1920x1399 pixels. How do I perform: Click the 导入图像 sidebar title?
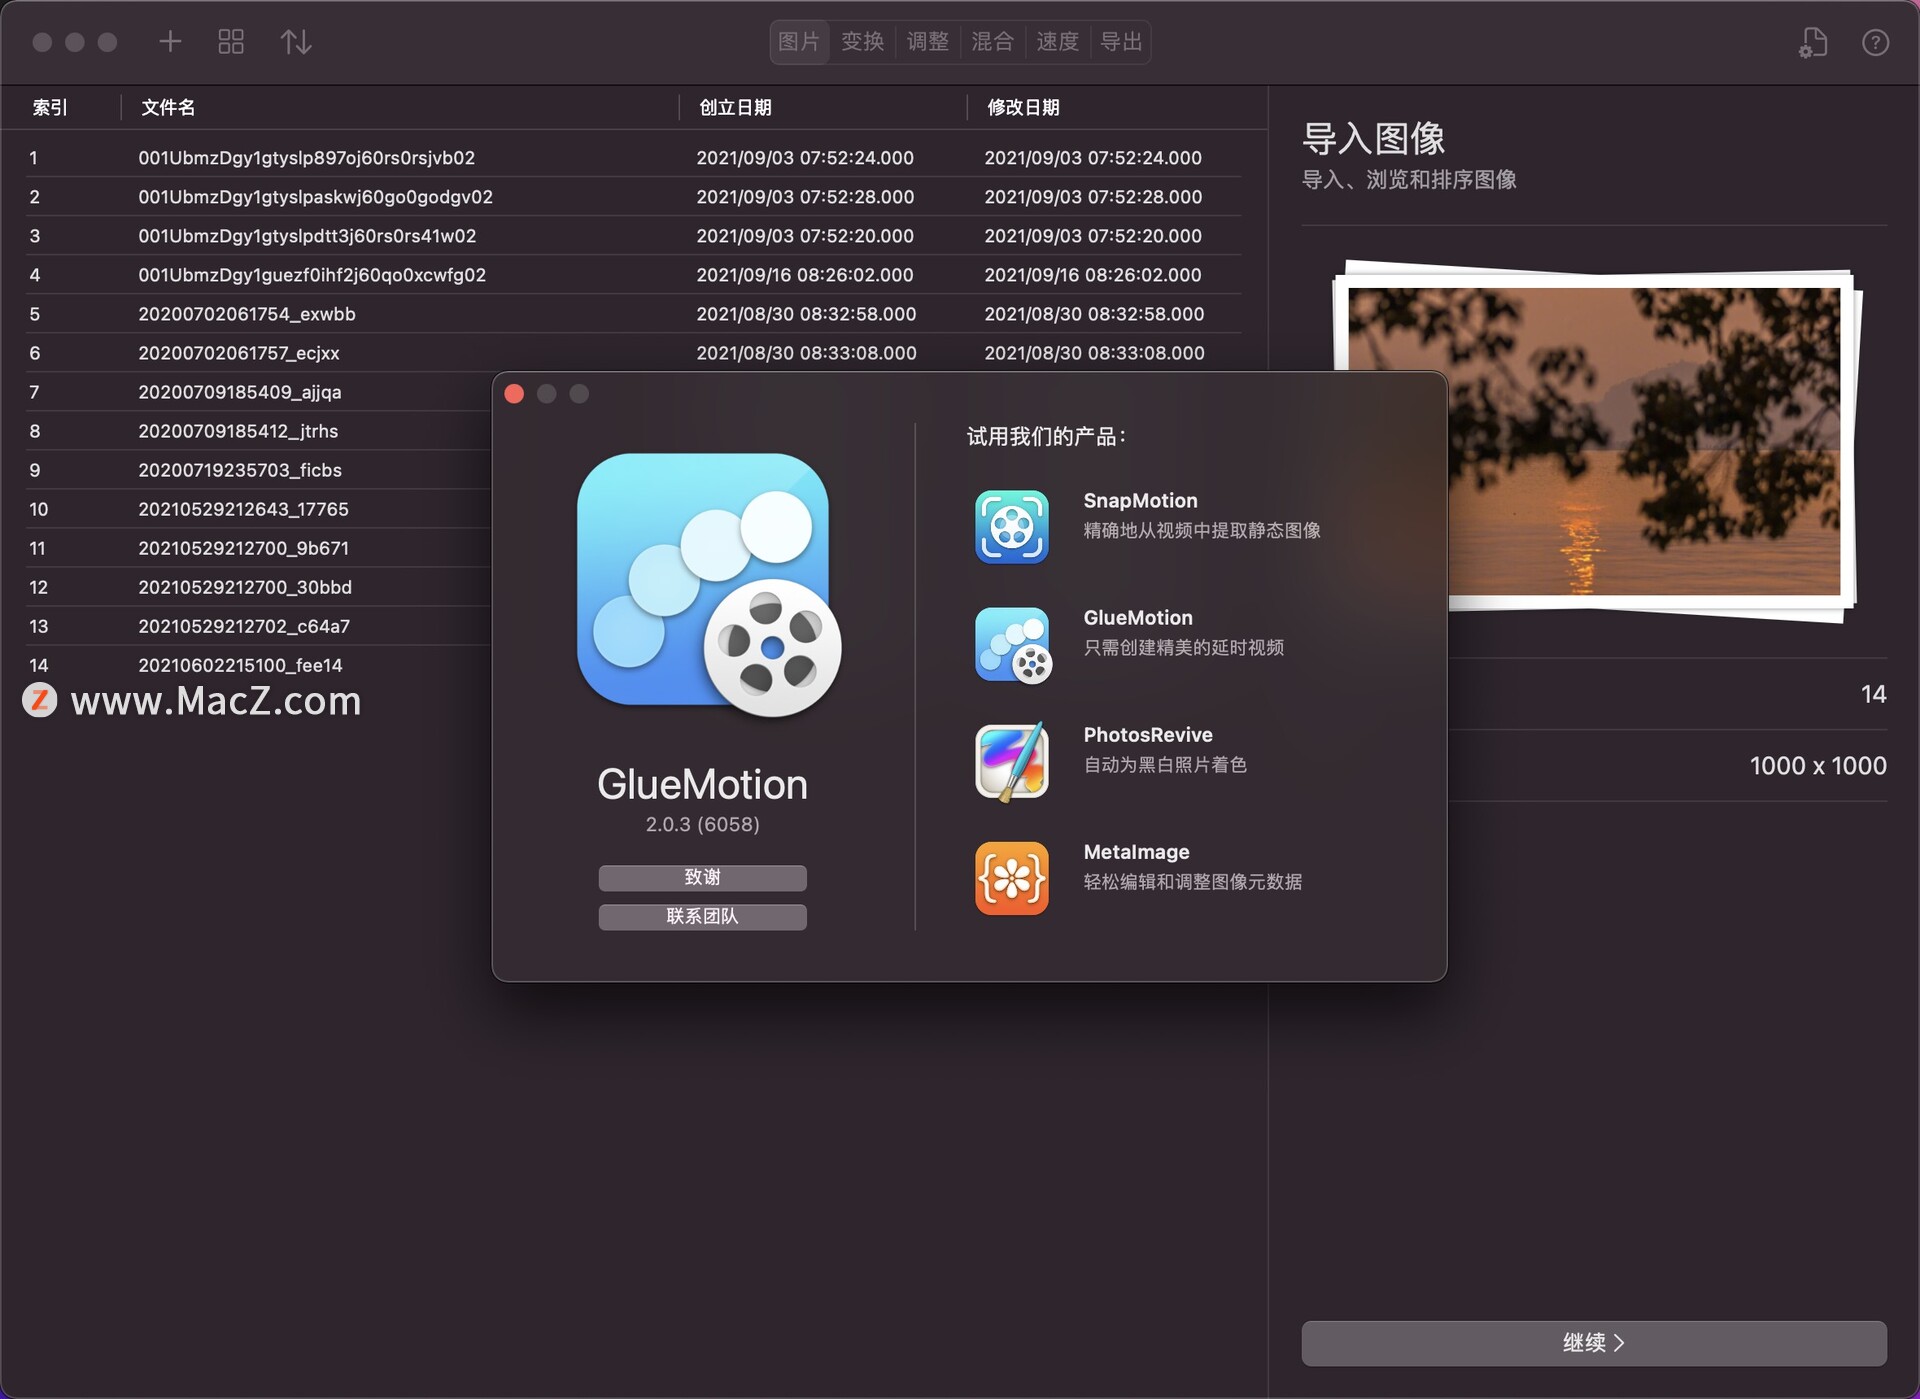coord(1373,138)
